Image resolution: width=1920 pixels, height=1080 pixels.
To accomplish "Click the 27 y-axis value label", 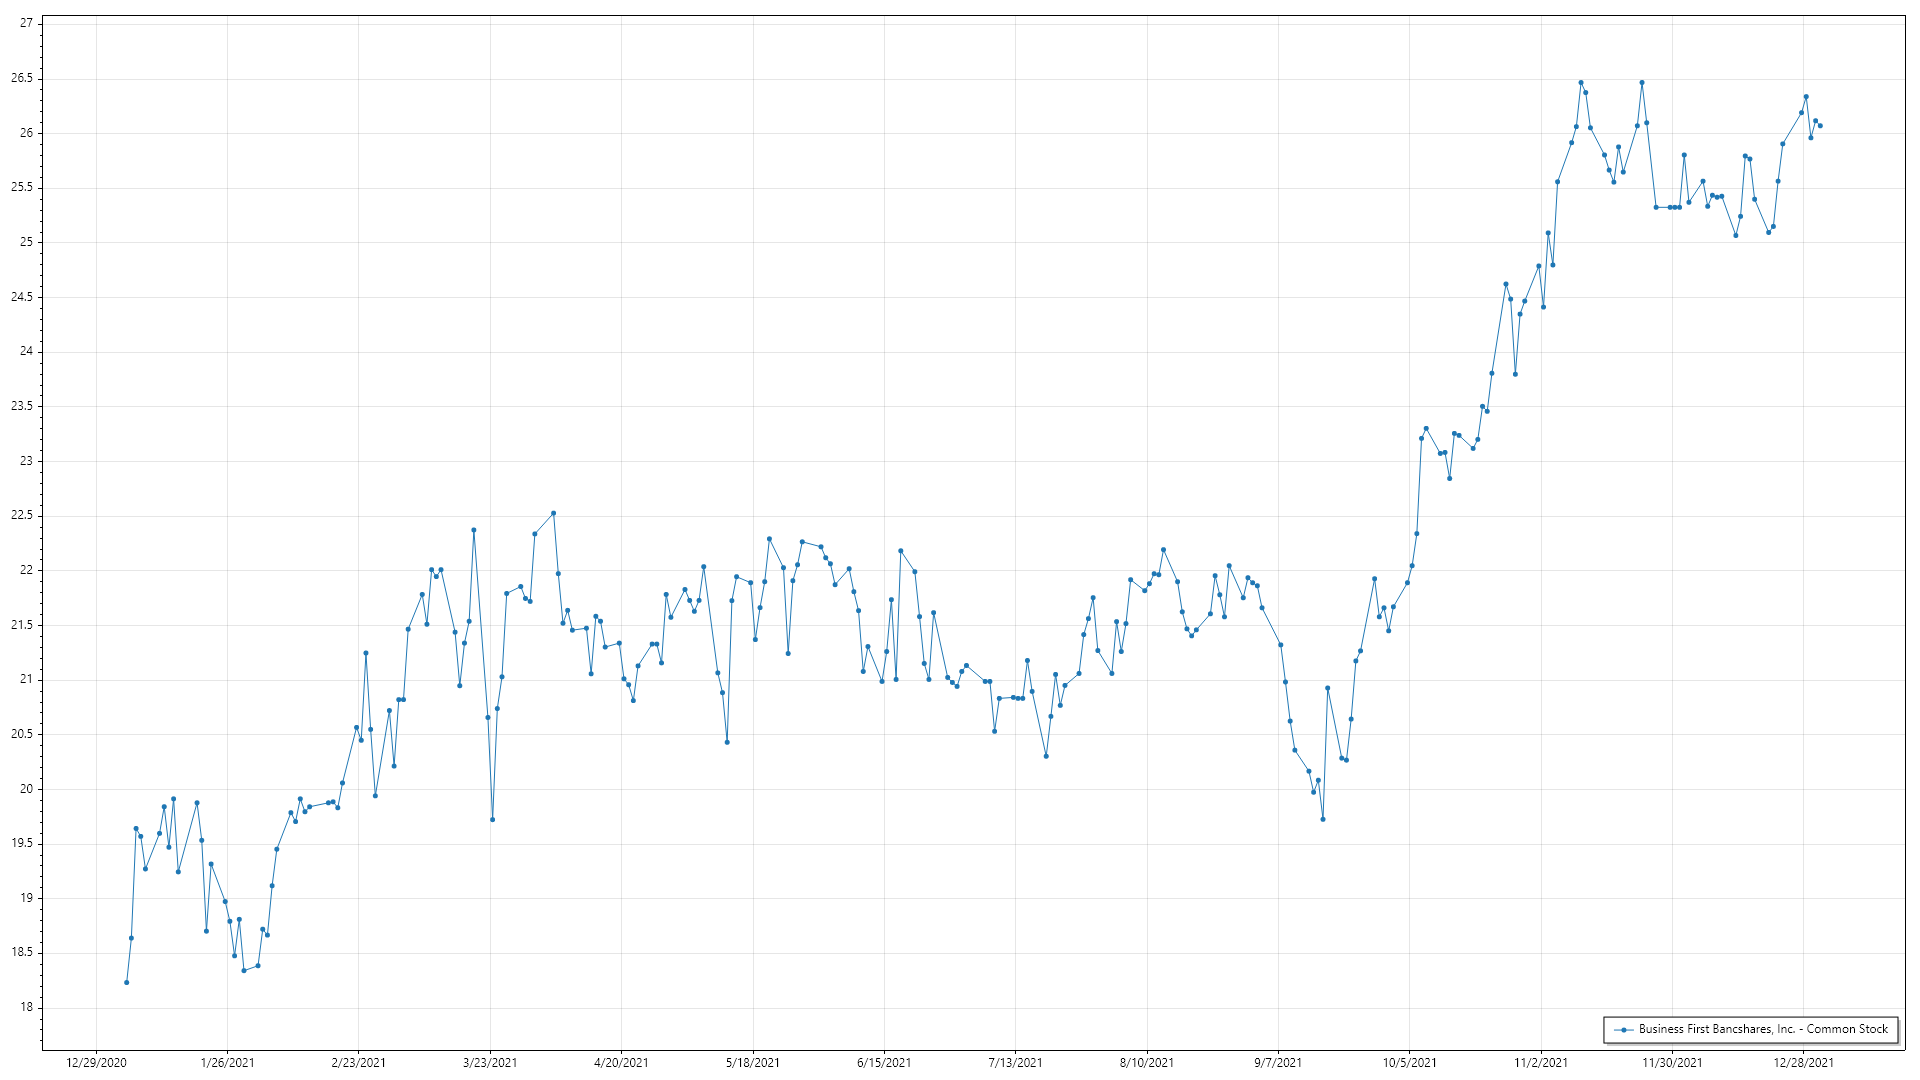I will (x=26, y=23).
